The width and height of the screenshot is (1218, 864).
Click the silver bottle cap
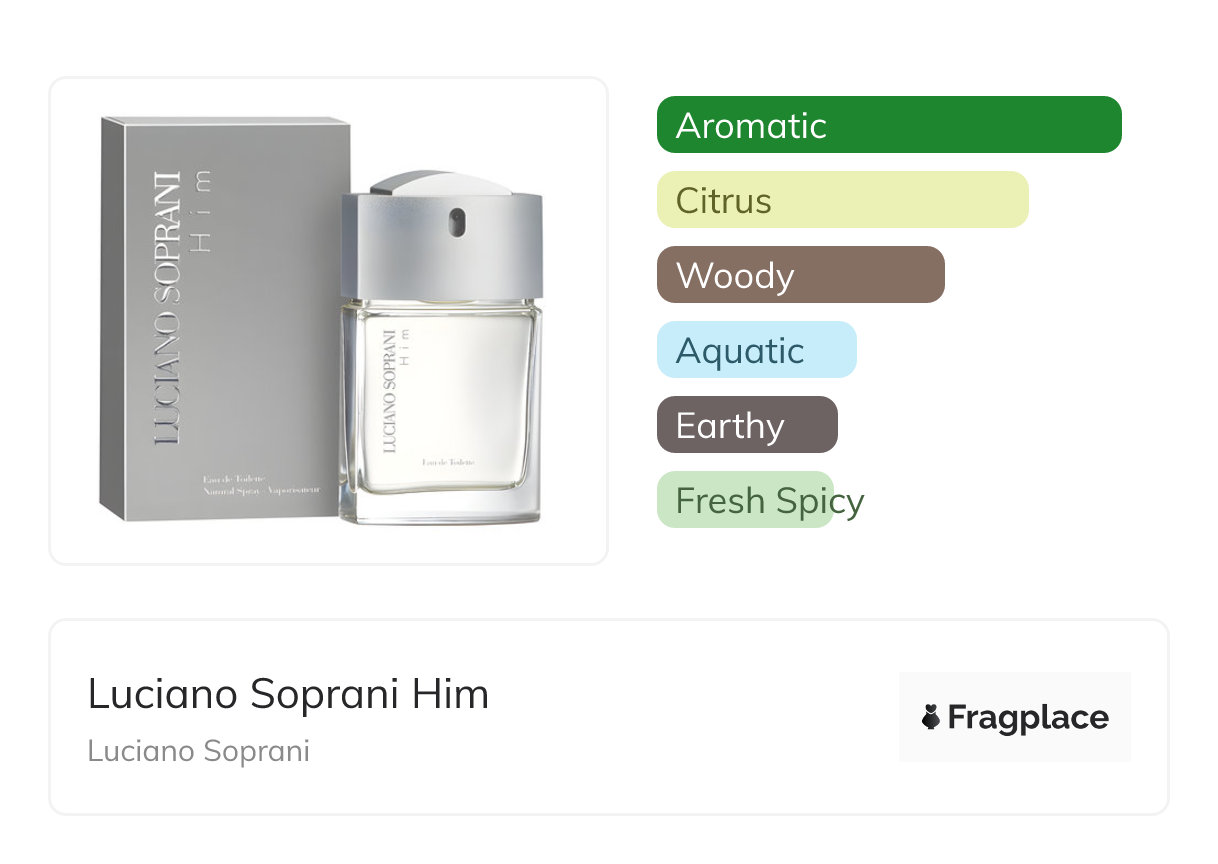tap(441, 240)
